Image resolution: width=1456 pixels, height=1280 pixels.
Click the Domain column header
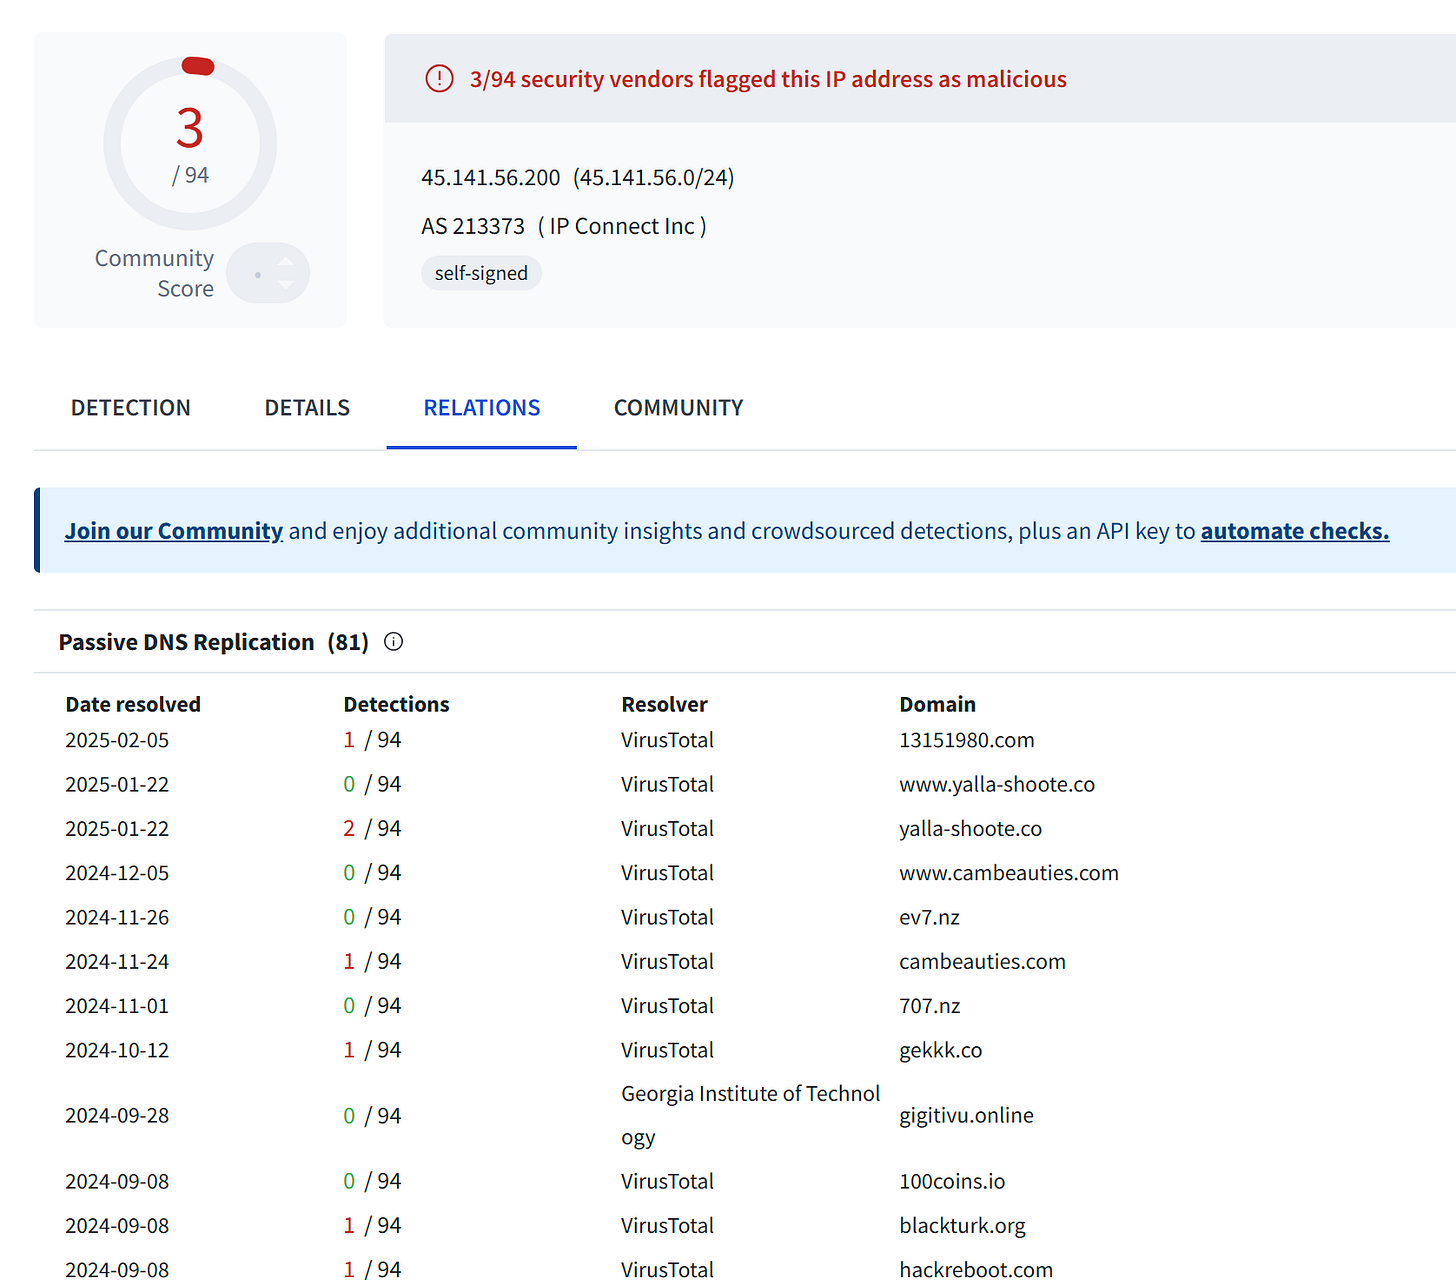(937, 704)
